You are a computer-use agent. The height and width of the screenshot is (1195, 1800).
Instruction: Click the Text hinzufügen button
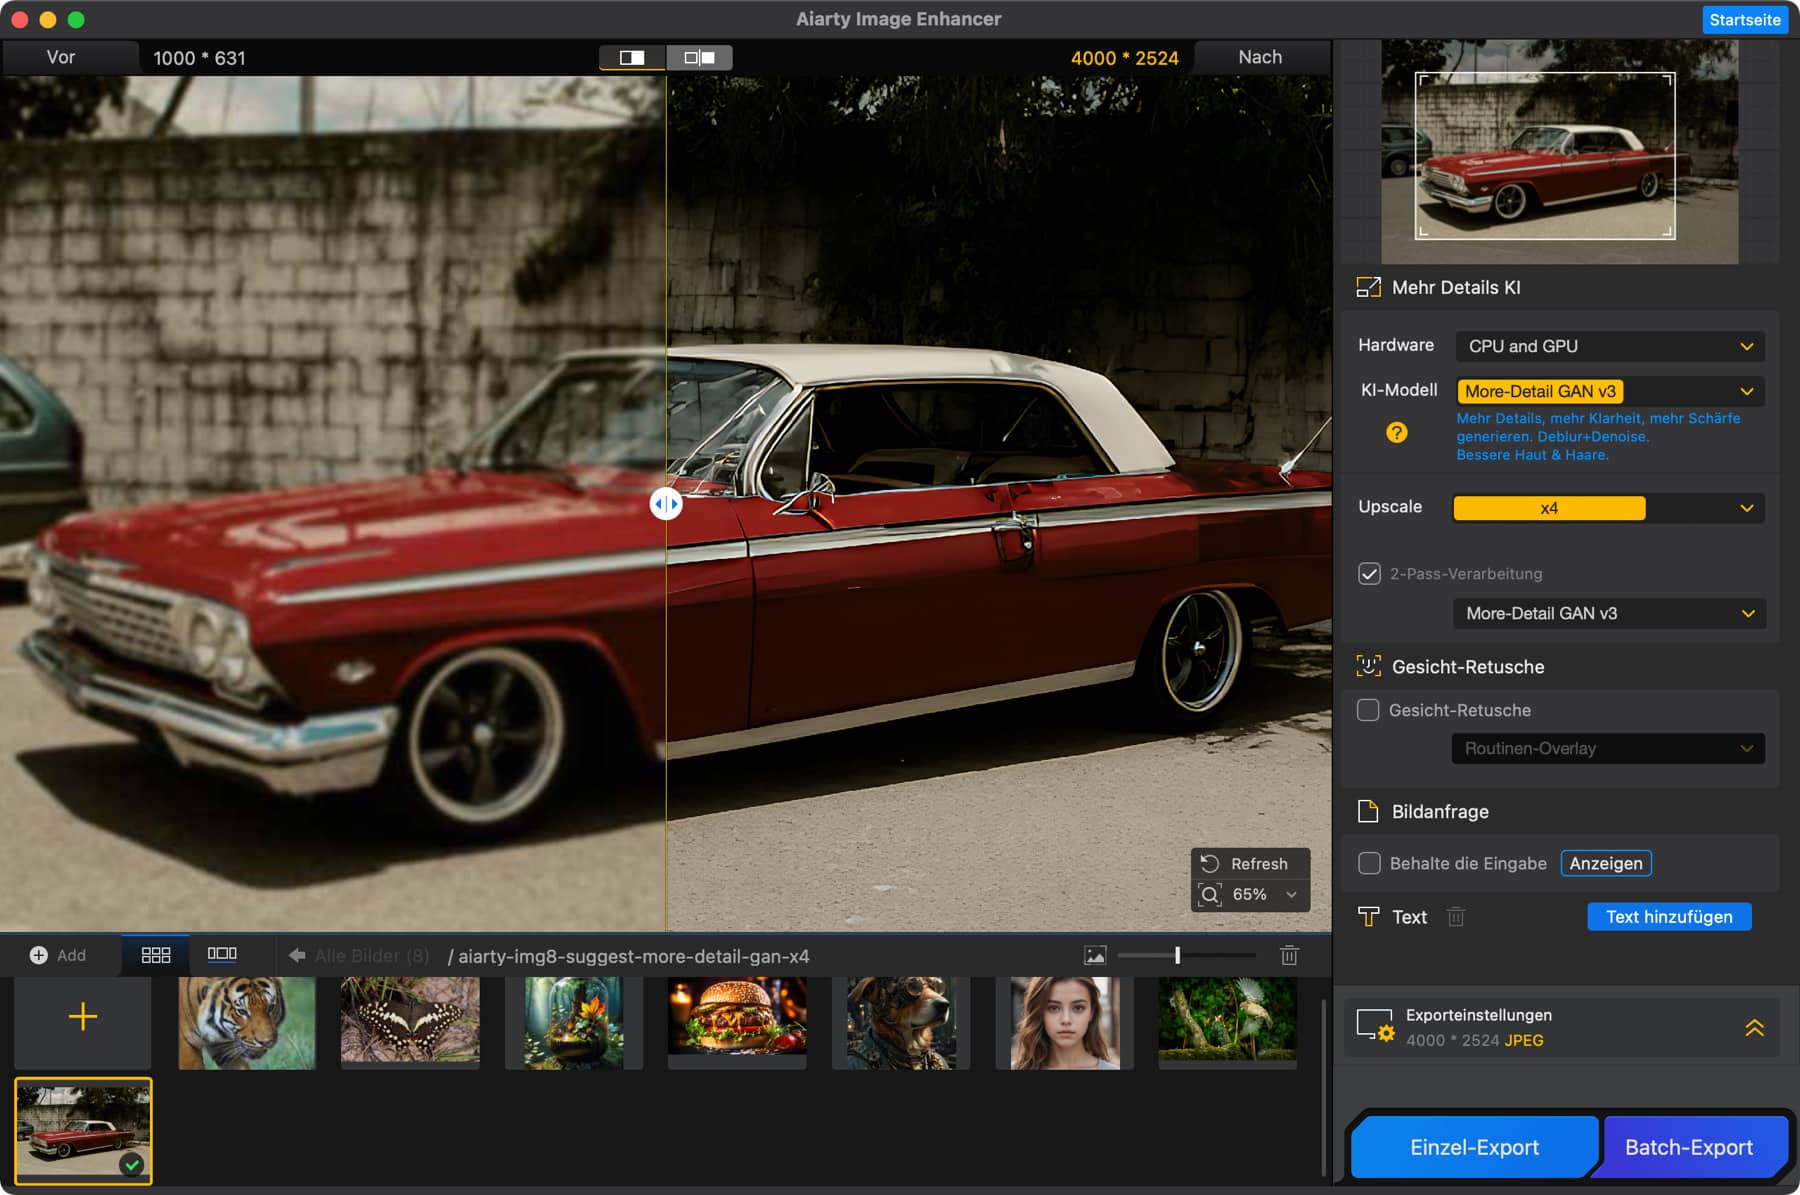pos(1668,917)
